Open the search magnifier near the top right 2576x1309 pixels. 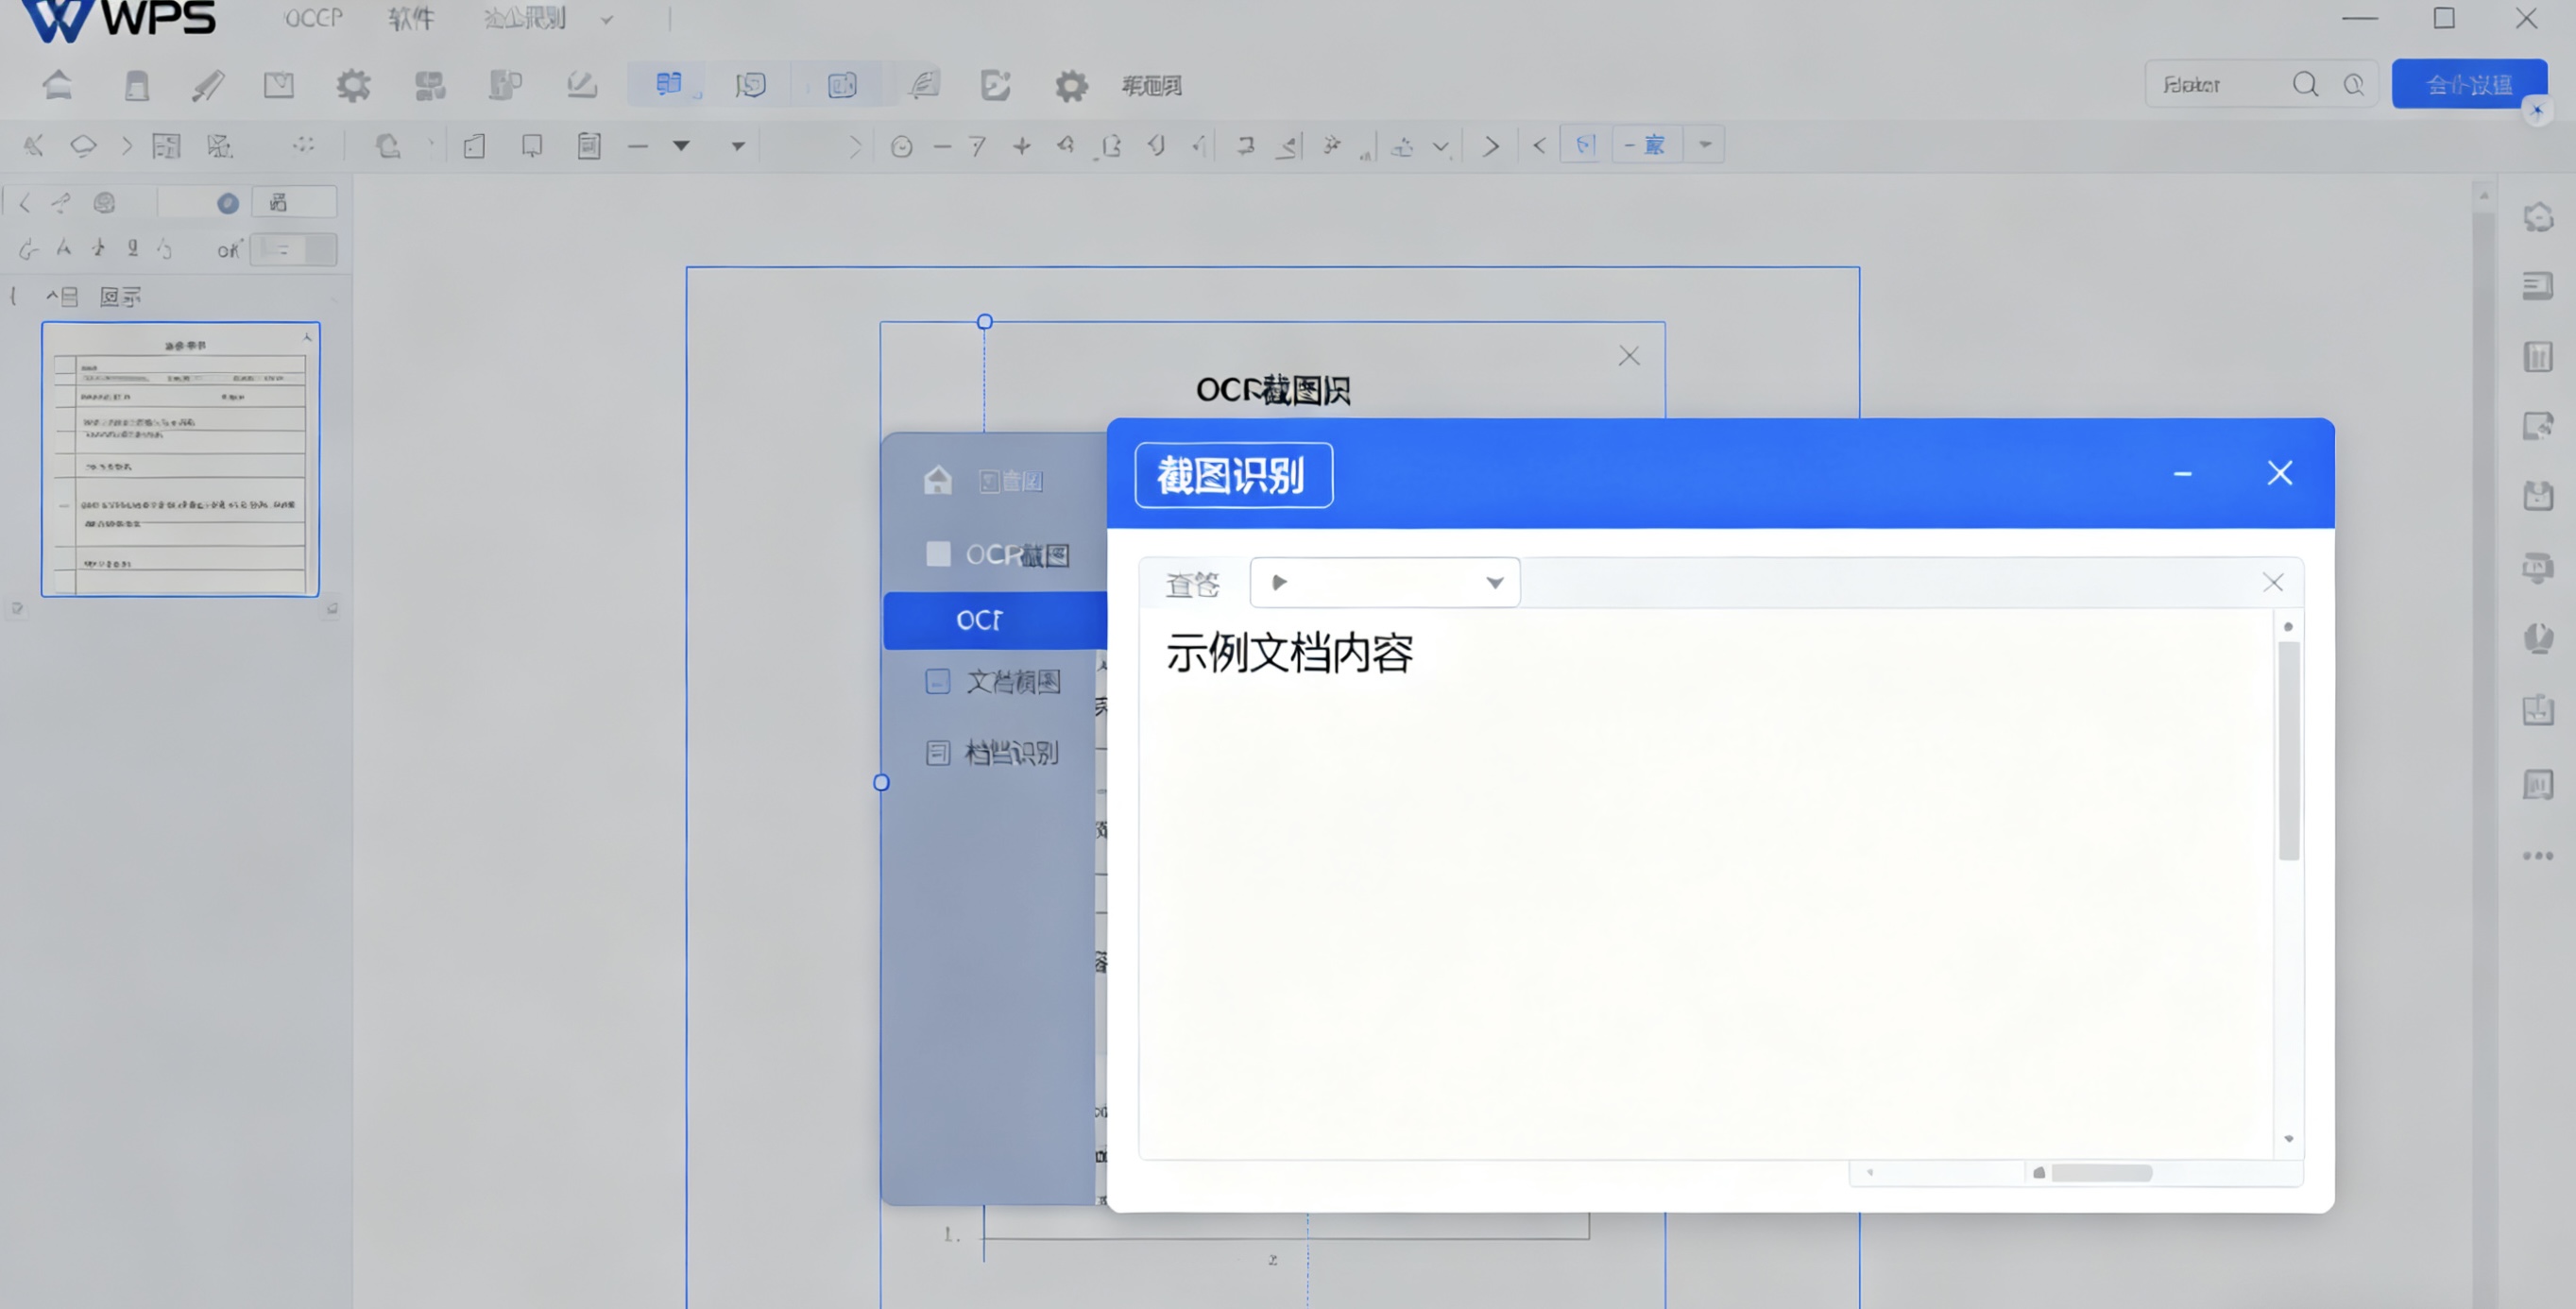click(2306, 84)
